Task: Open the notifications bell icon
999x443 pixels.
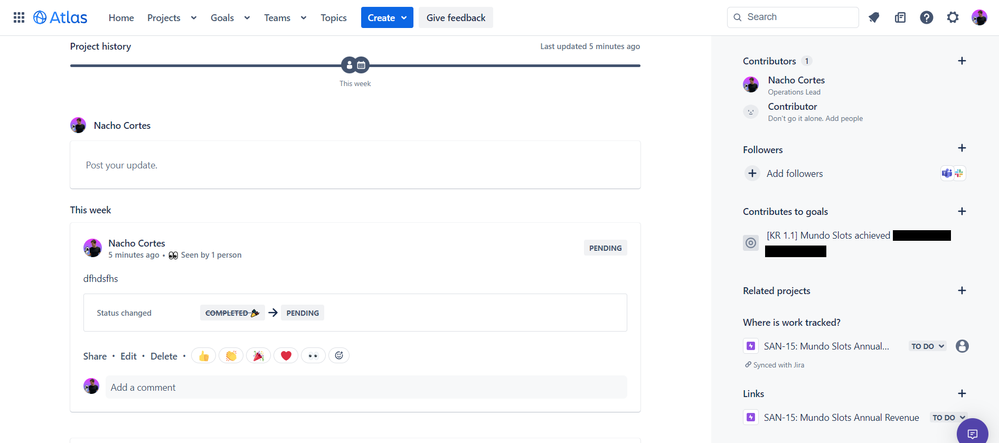Action: click(874, 18)
